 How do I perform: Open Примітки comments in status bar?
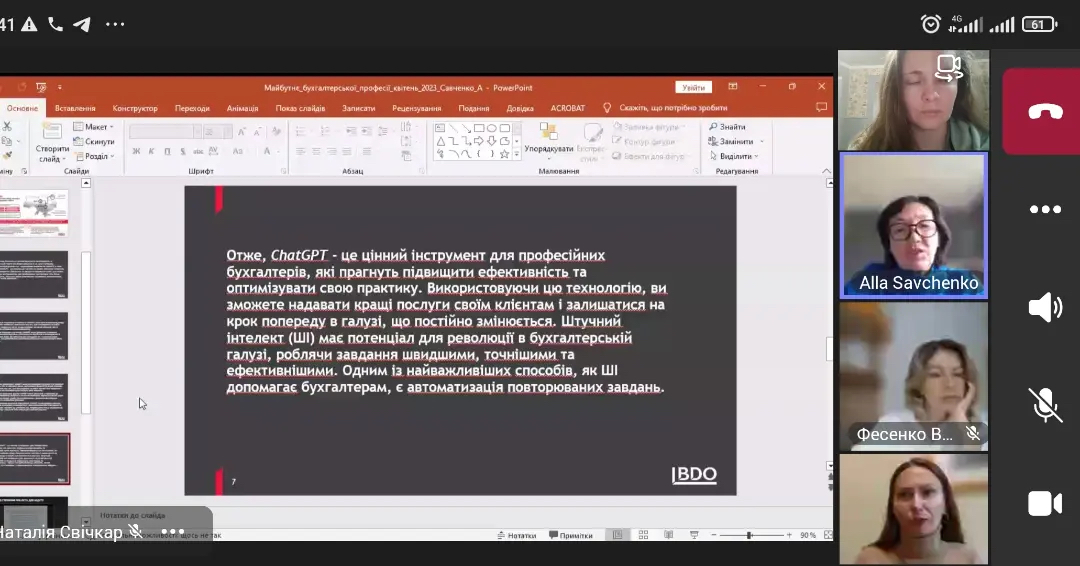click(x=571, y=535)
